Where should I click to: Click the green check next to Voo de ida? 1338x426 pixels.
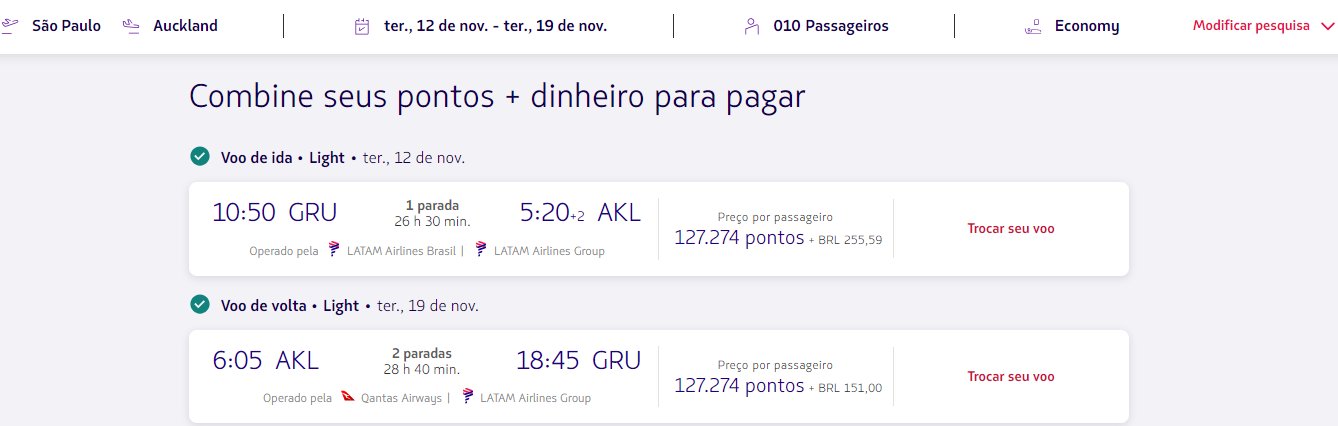[x=200, y=157]
